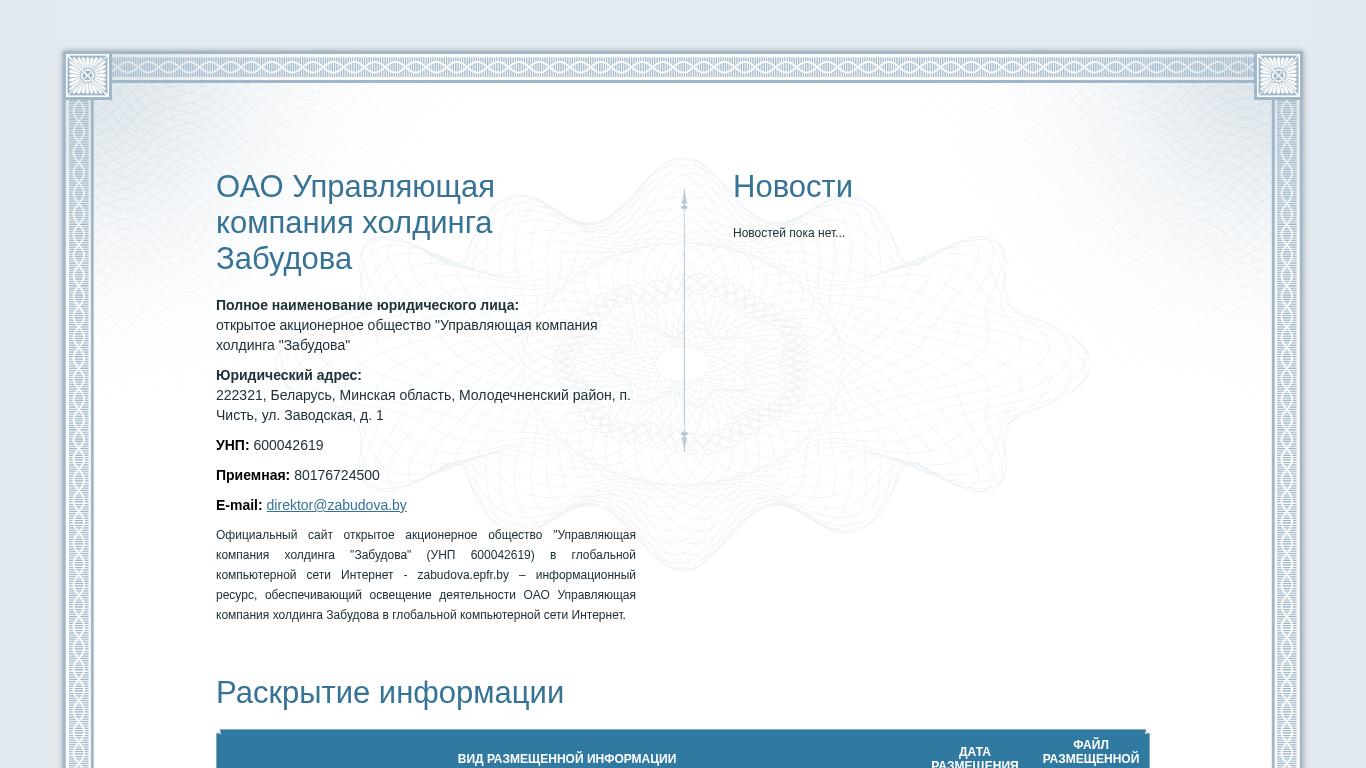Click the Файл размещенной column header
Image resolution: width=1366 pixels, height=768 pixels.
tap(1091, 752)
